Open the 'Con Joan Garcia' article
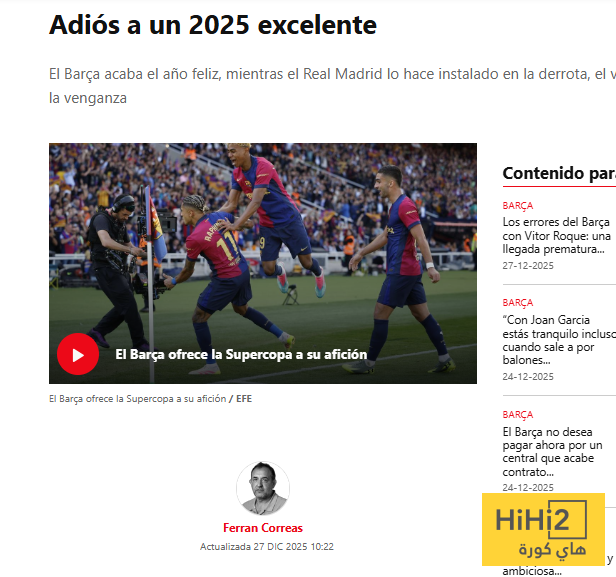The width and height of the screenshot is (616, 577). (559, 340)
